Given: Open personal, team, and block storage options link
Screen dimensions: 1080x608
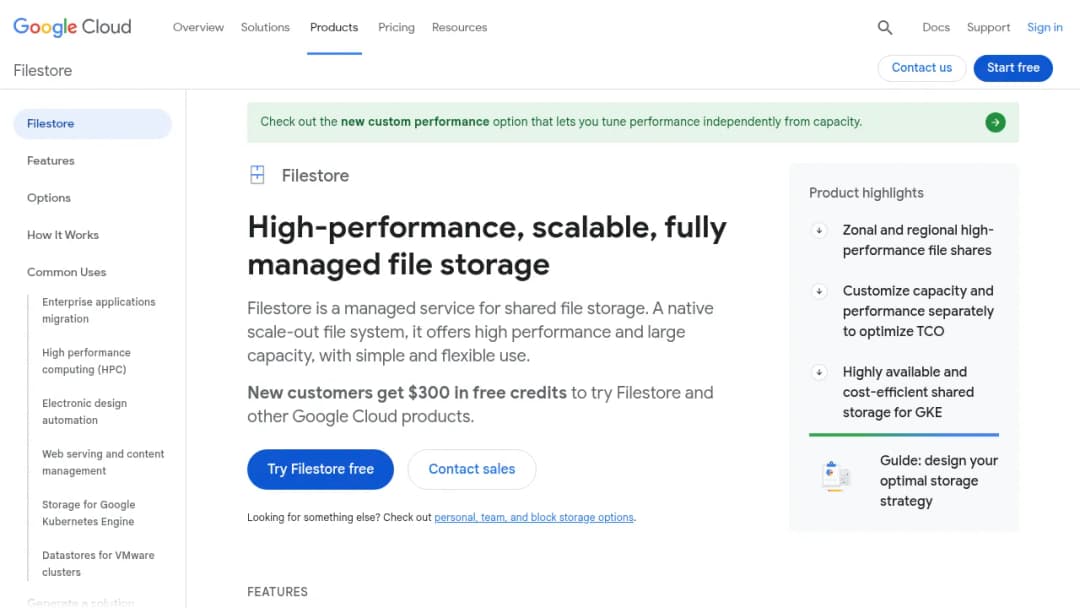Looking at the screenshot, I should [x=534, y=517].
